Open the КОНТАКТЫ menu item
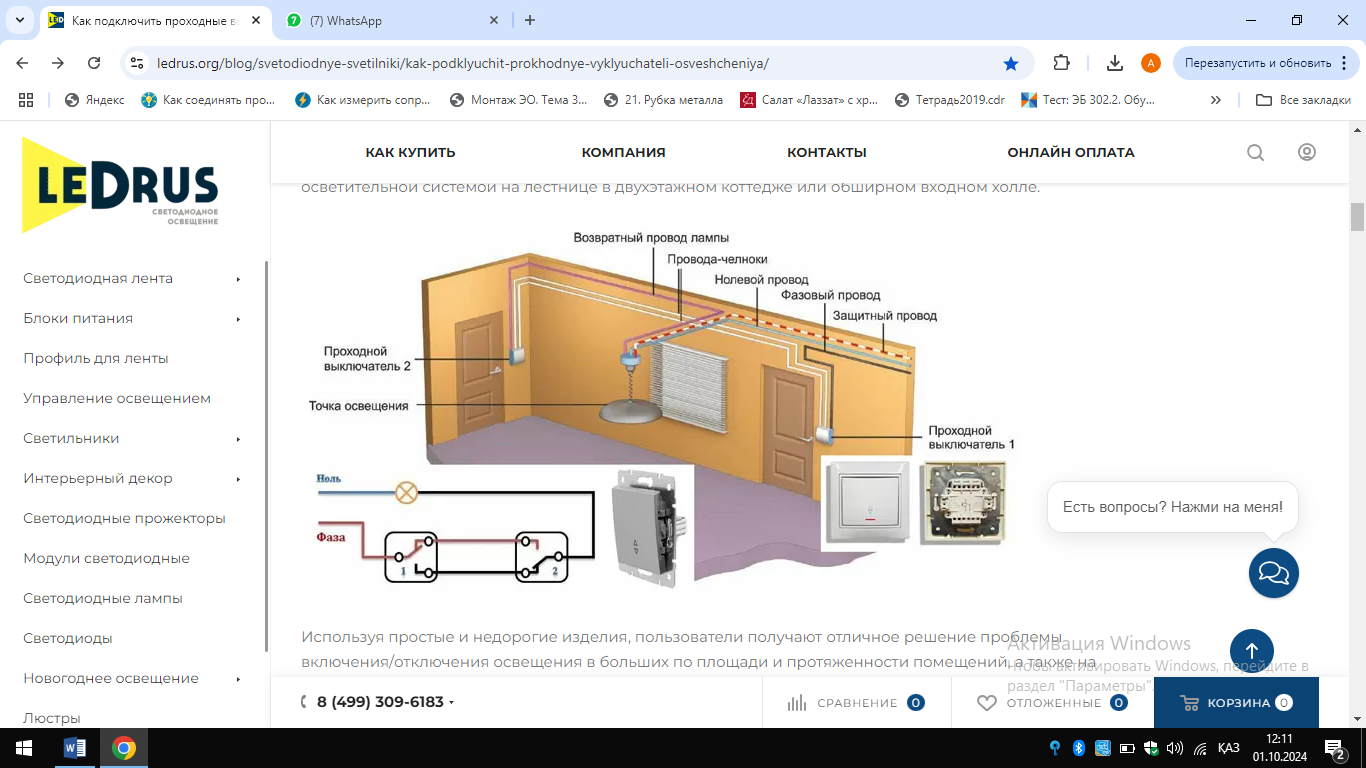The width and height of the screenshot is (1366, 768). pos(827,153)
